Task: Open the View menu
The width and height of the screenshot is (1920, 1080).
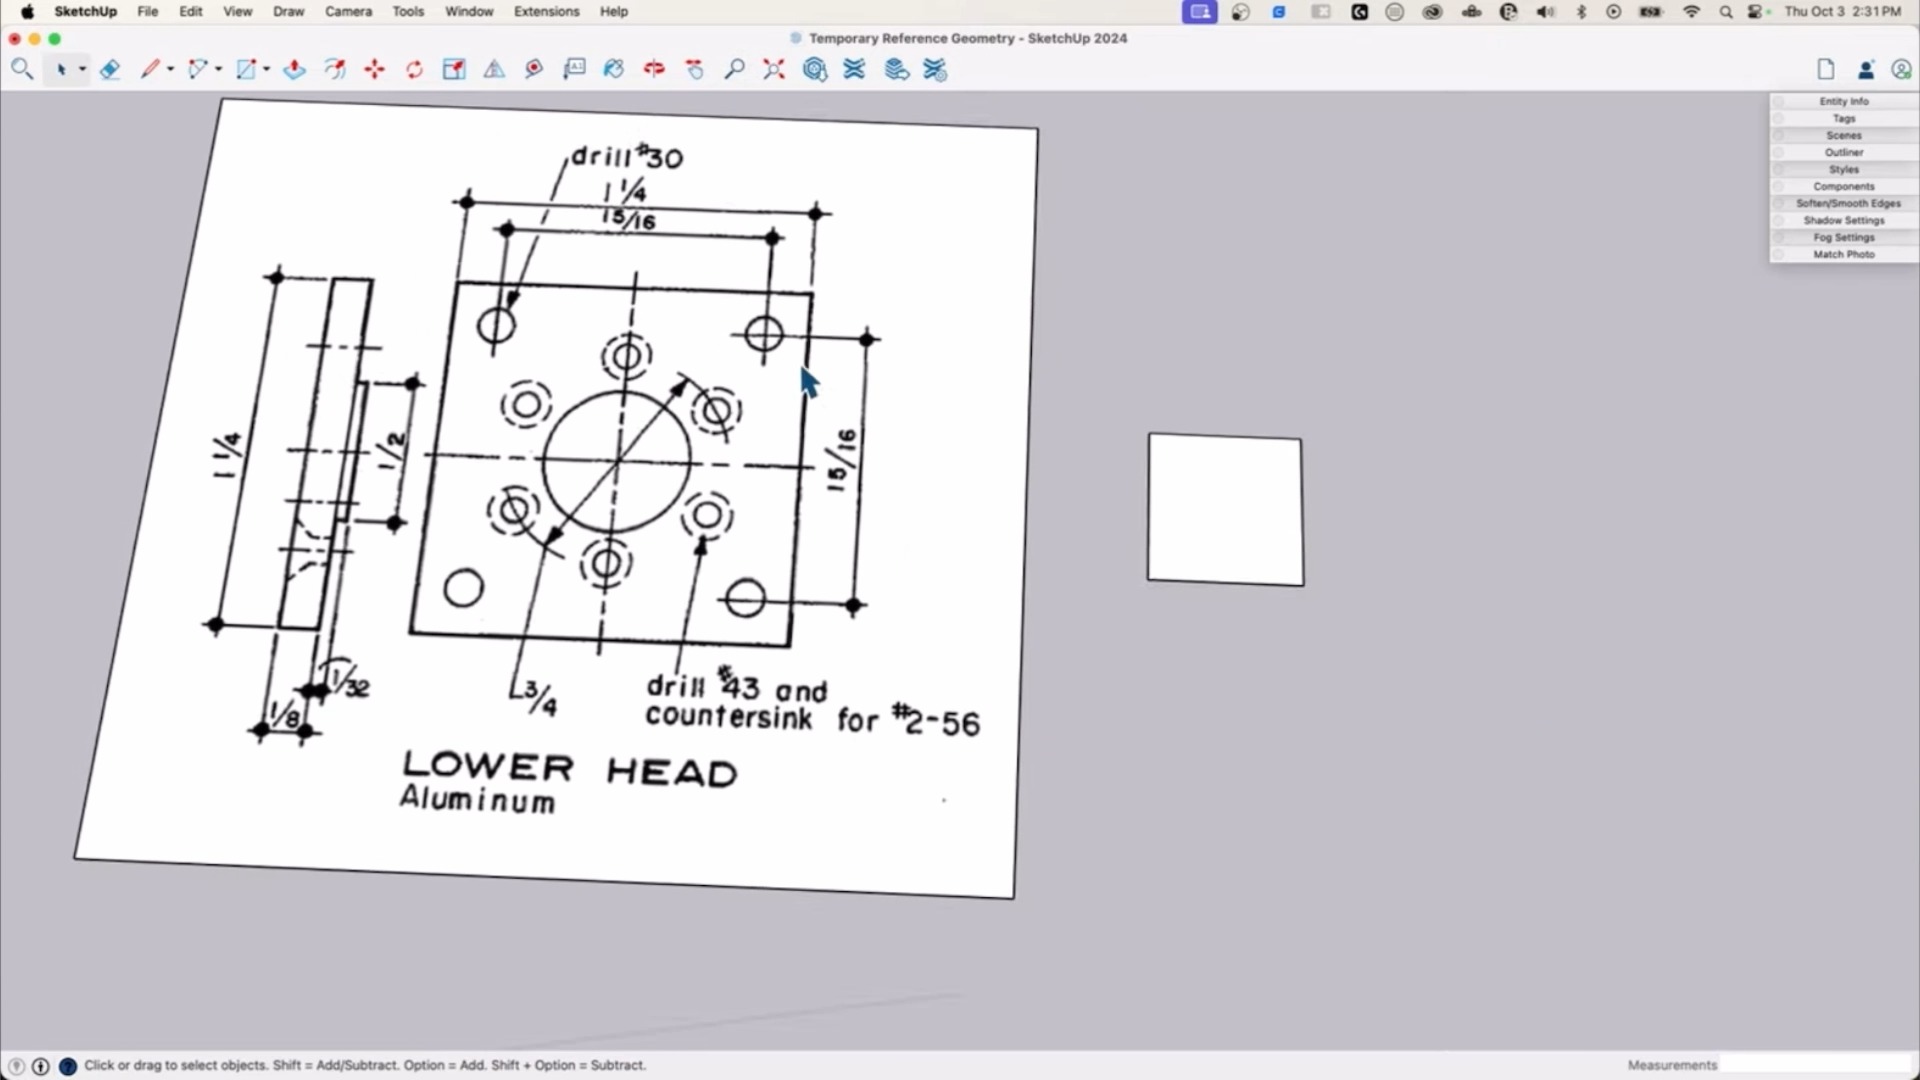Action: point(238,12)
